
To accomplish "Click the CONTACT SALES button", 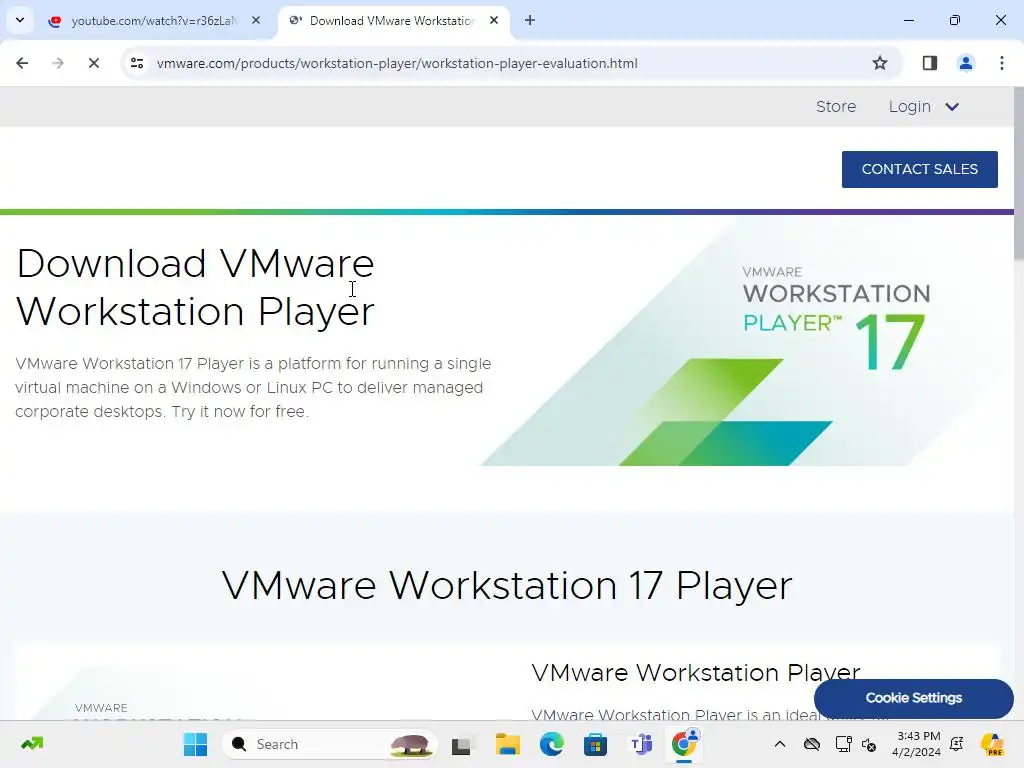I will pos(920,169).
